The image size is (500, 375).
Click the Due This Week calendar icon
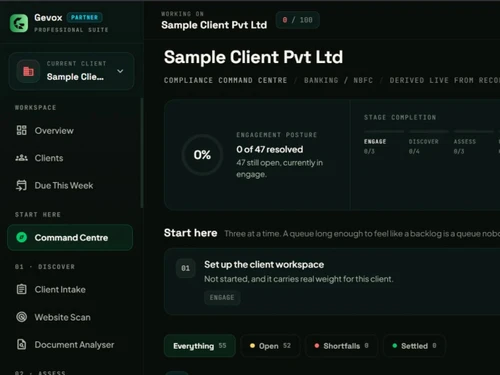coord(21,185)
